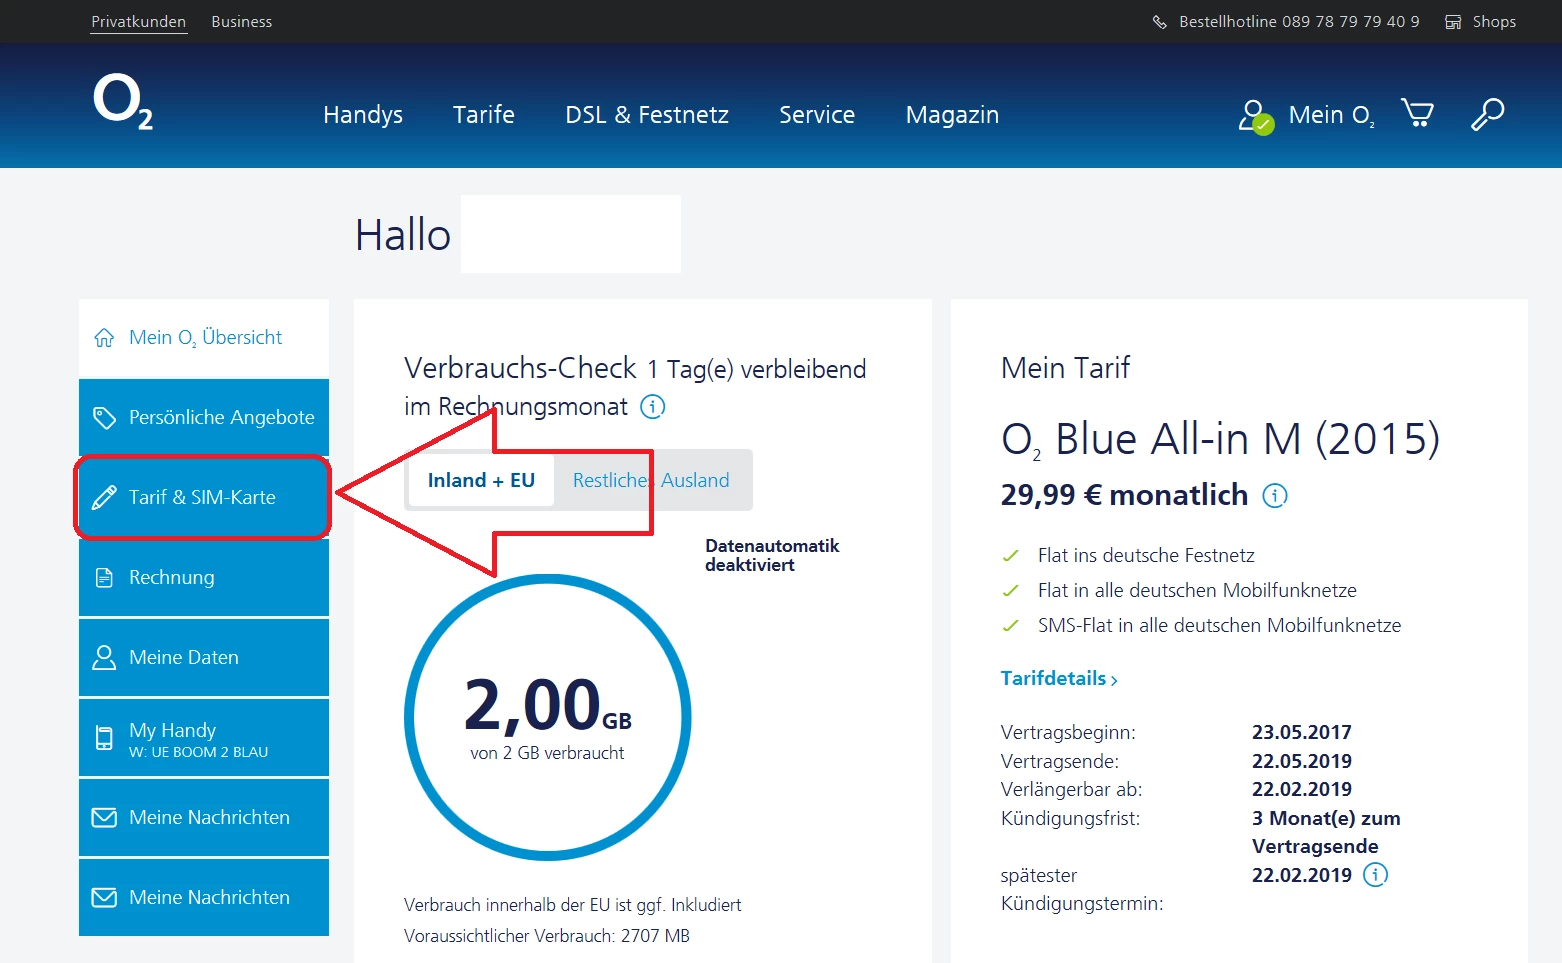
Task: Open the Shops link
Action: coord(1481,22)
